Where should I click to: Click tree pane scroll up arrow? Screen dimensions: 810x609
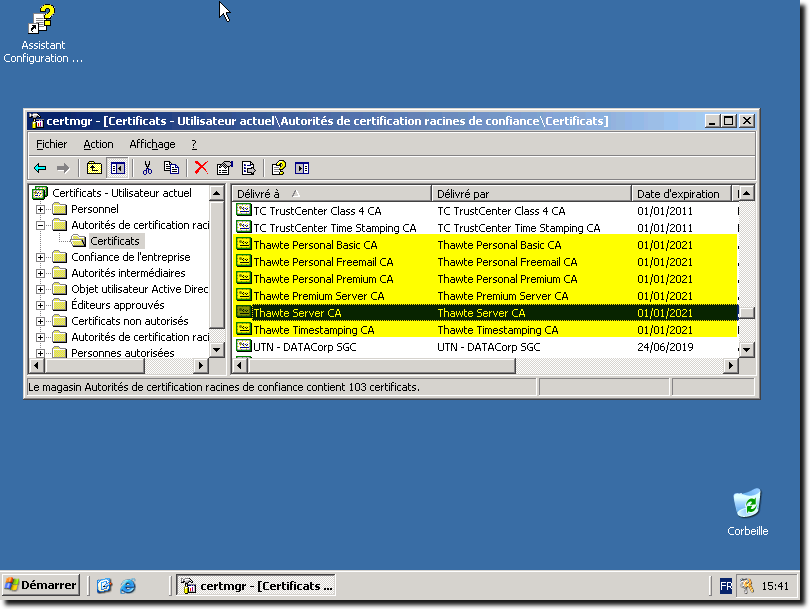click(216, 193)
